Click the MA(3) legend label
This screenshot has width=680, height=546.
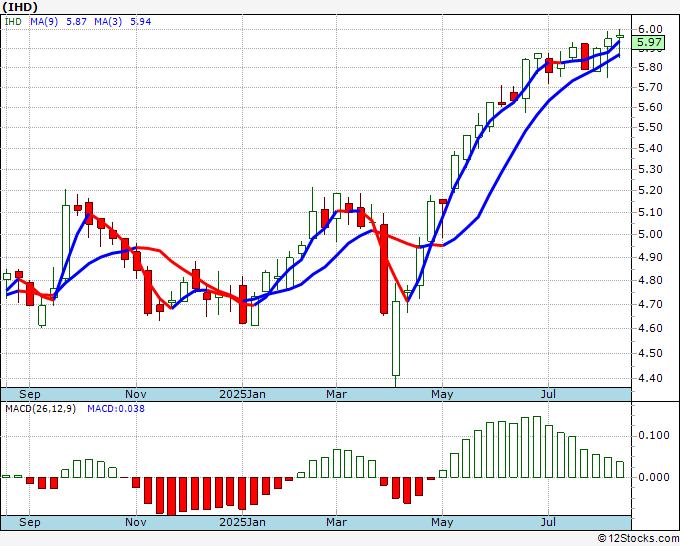[x=108, y=22]
